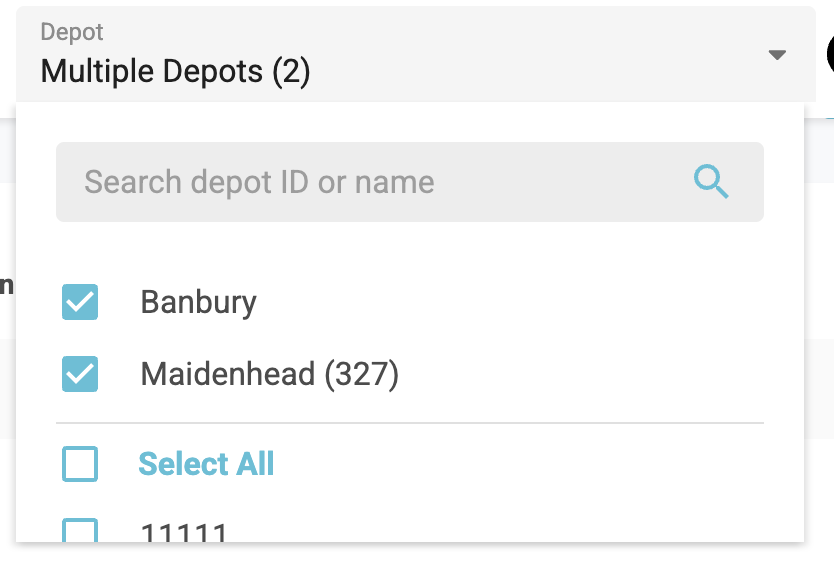Click blank space right of Banbury row
834x582 pixels.
(520, 302)
